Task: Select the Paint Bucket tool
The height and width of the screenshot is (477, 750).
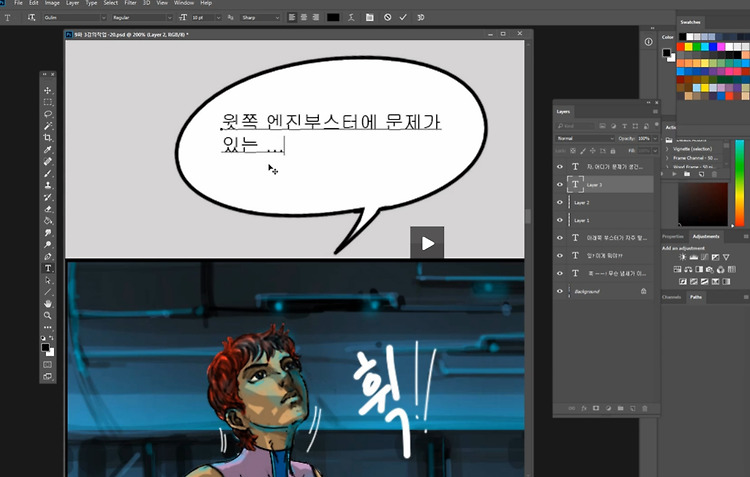Action: pyautogui.click(x=48, y=221)
